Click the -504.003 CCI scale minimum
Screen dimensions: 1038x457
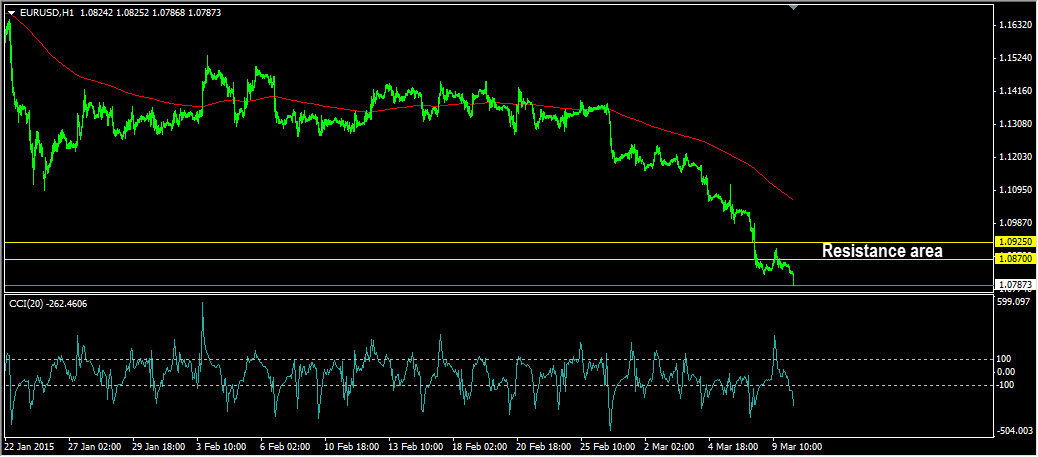pos(1014,431)
